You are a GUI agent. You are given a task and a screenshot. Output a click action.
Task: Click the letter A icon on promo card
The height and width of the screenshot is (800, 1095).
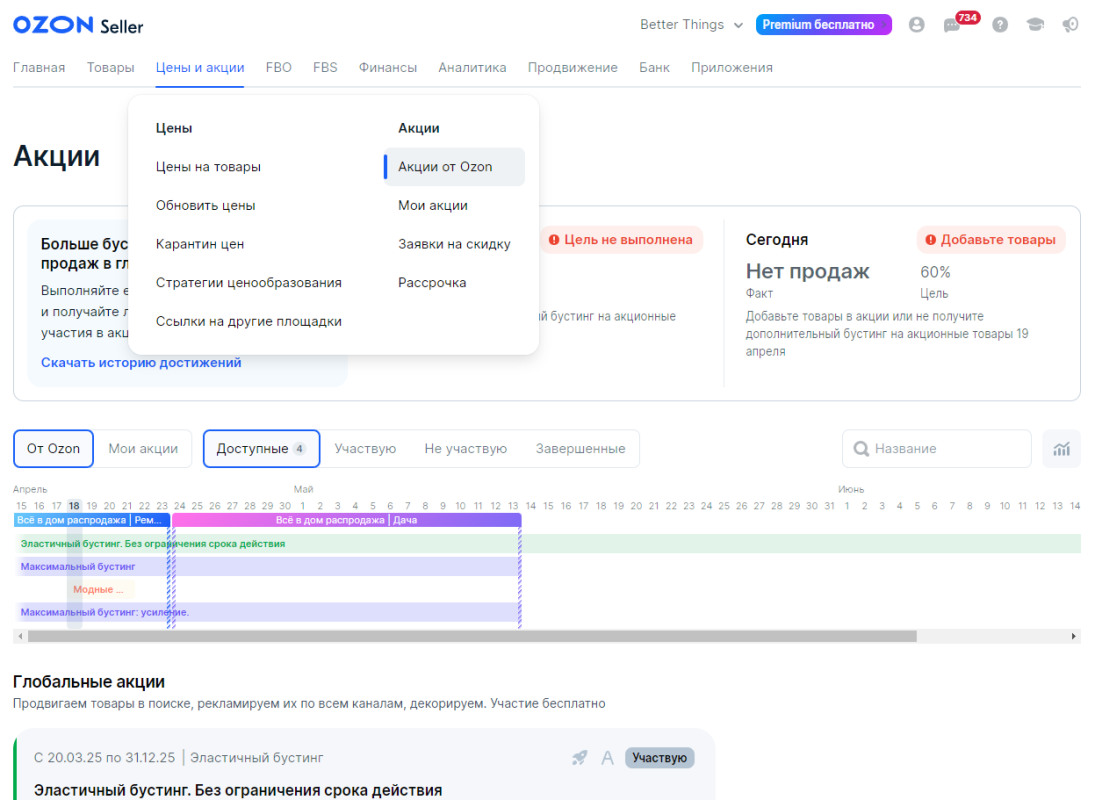point(608,757)
